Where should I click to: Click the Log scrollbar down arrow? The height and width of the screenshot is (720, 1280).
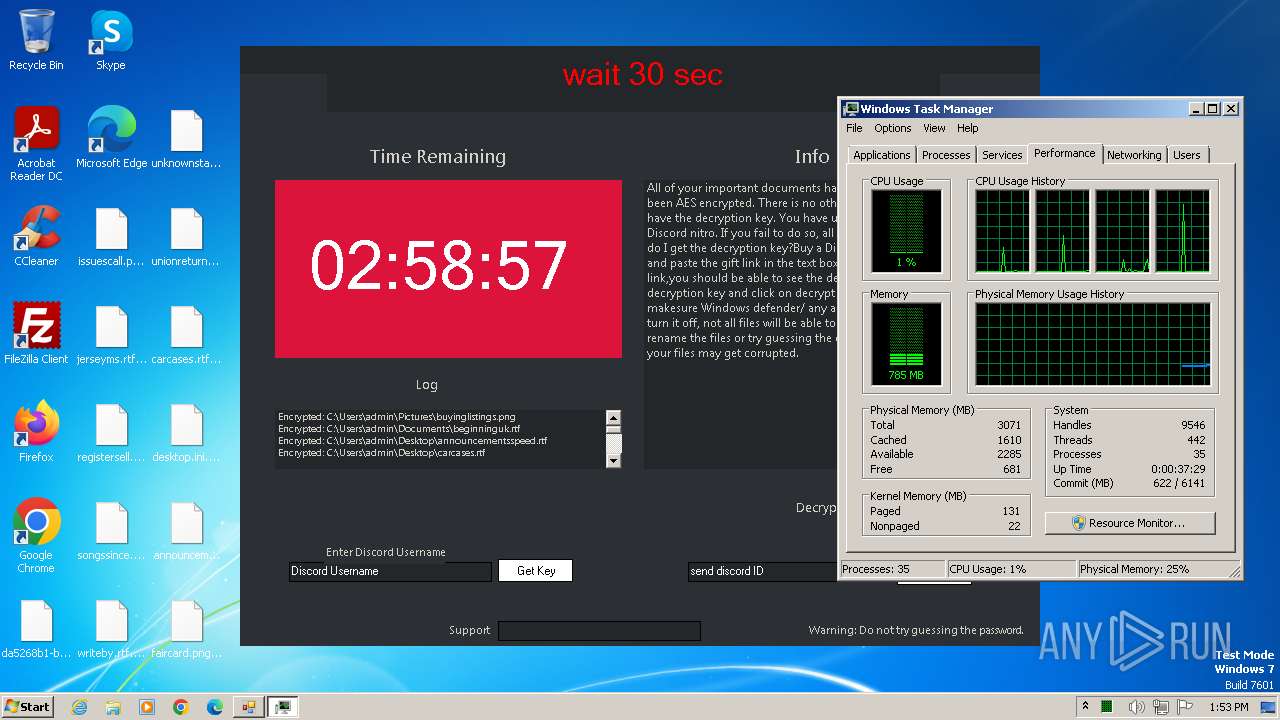pos(614,460)
